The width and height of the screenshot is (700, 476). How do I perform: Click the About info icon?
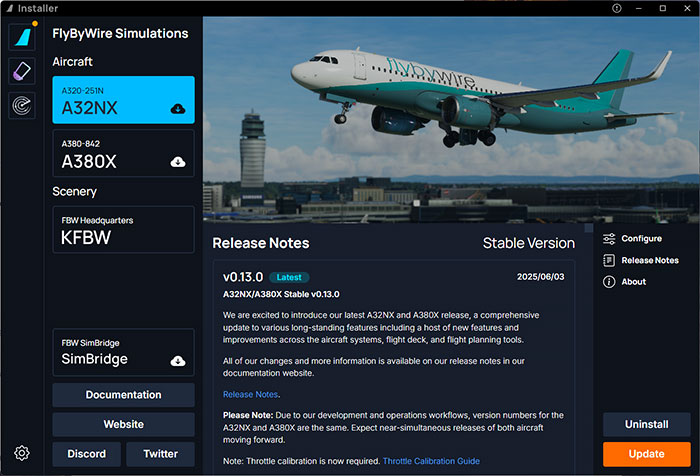coord(609,282)
